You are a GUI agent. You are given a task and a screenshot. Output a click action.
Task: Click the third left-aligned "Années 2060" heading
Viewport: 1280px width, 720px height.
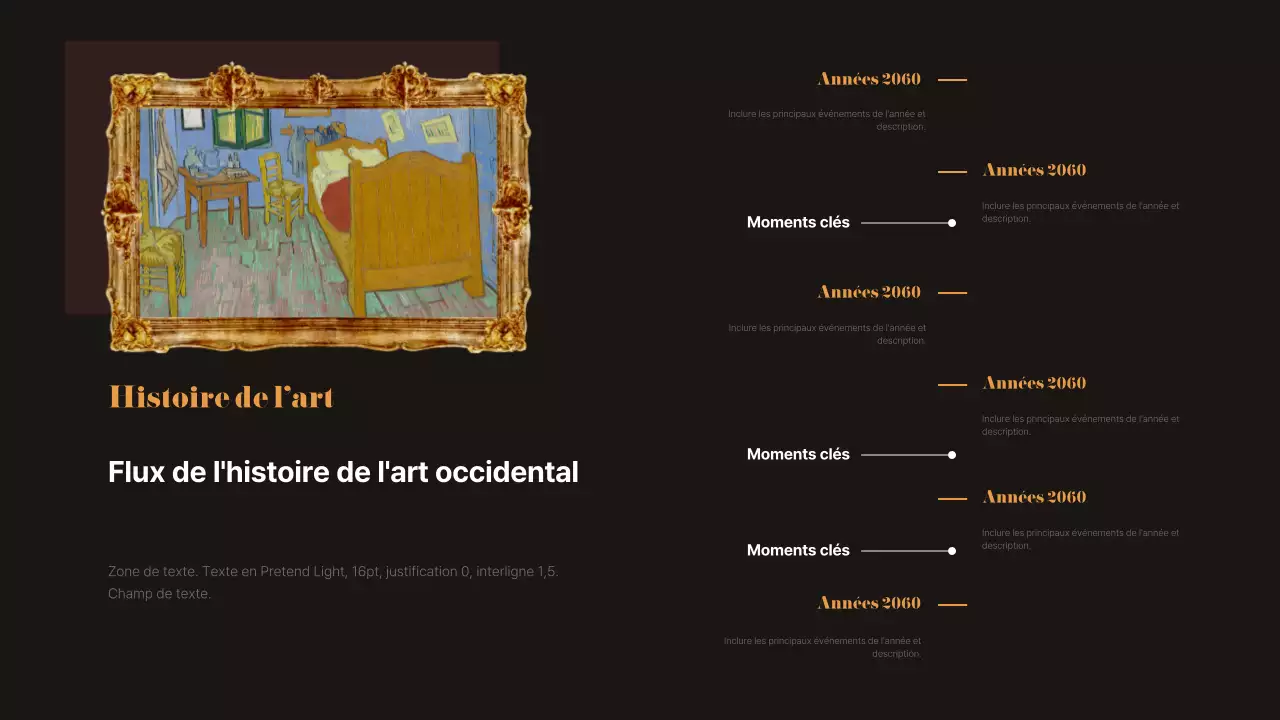click(x=868, y=291)
